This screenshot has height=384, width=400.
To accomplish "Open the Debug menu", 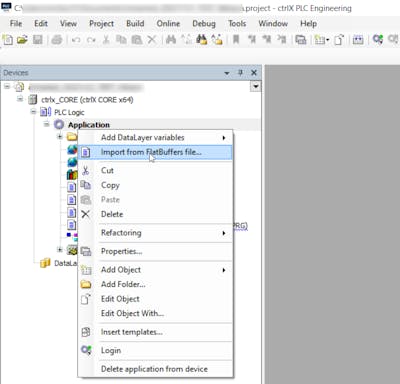I will pos(204,24).
